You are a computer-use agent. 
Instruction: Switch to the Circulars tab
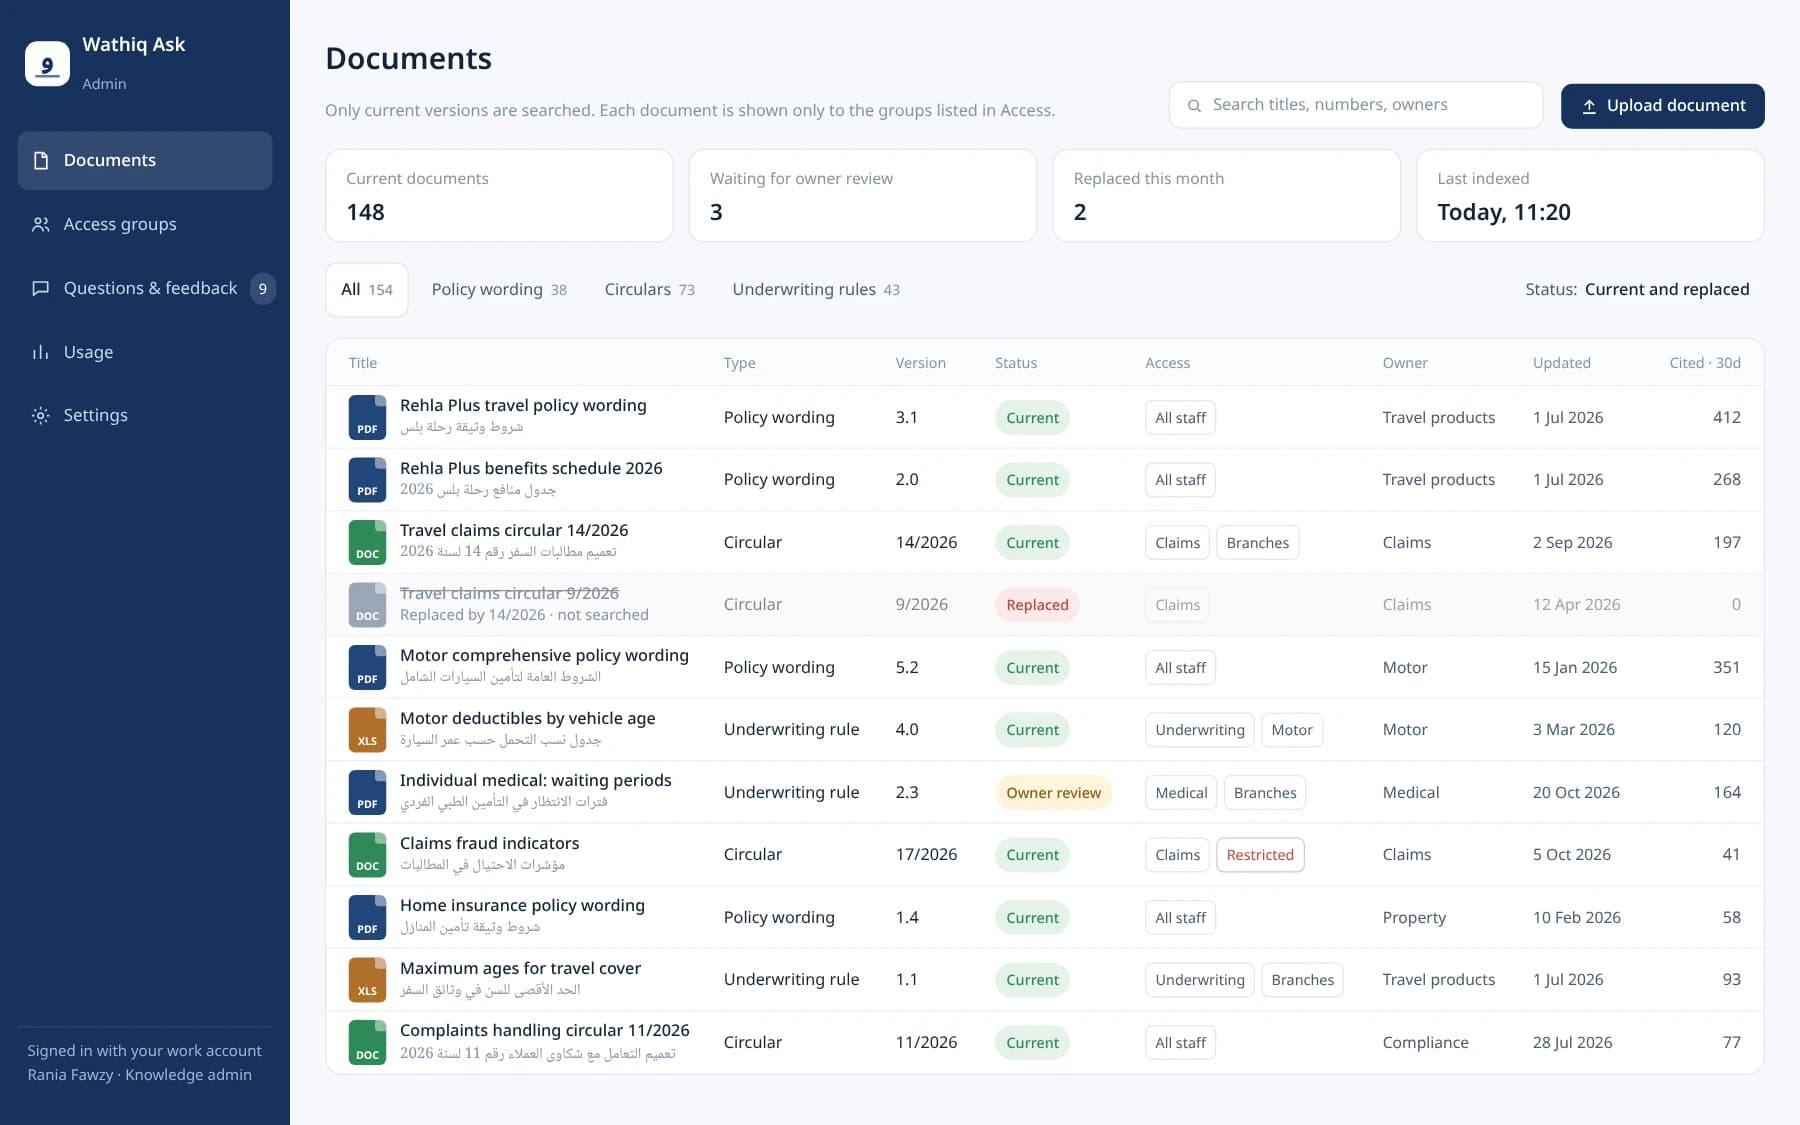(649, 290)
